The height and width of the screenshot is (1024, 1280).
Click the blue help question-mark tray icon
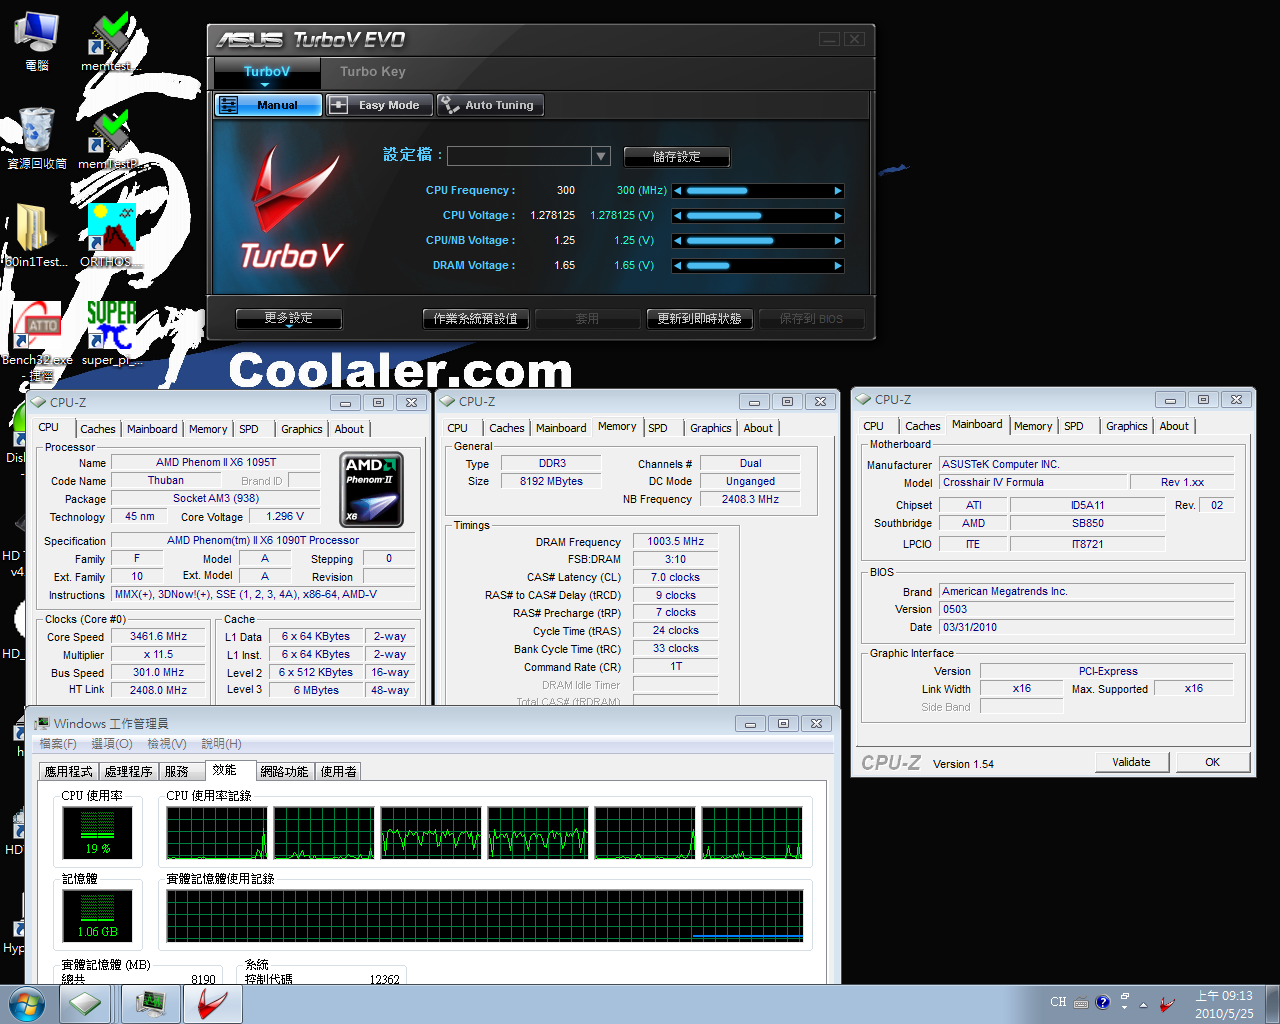tap(1103, 1002)
